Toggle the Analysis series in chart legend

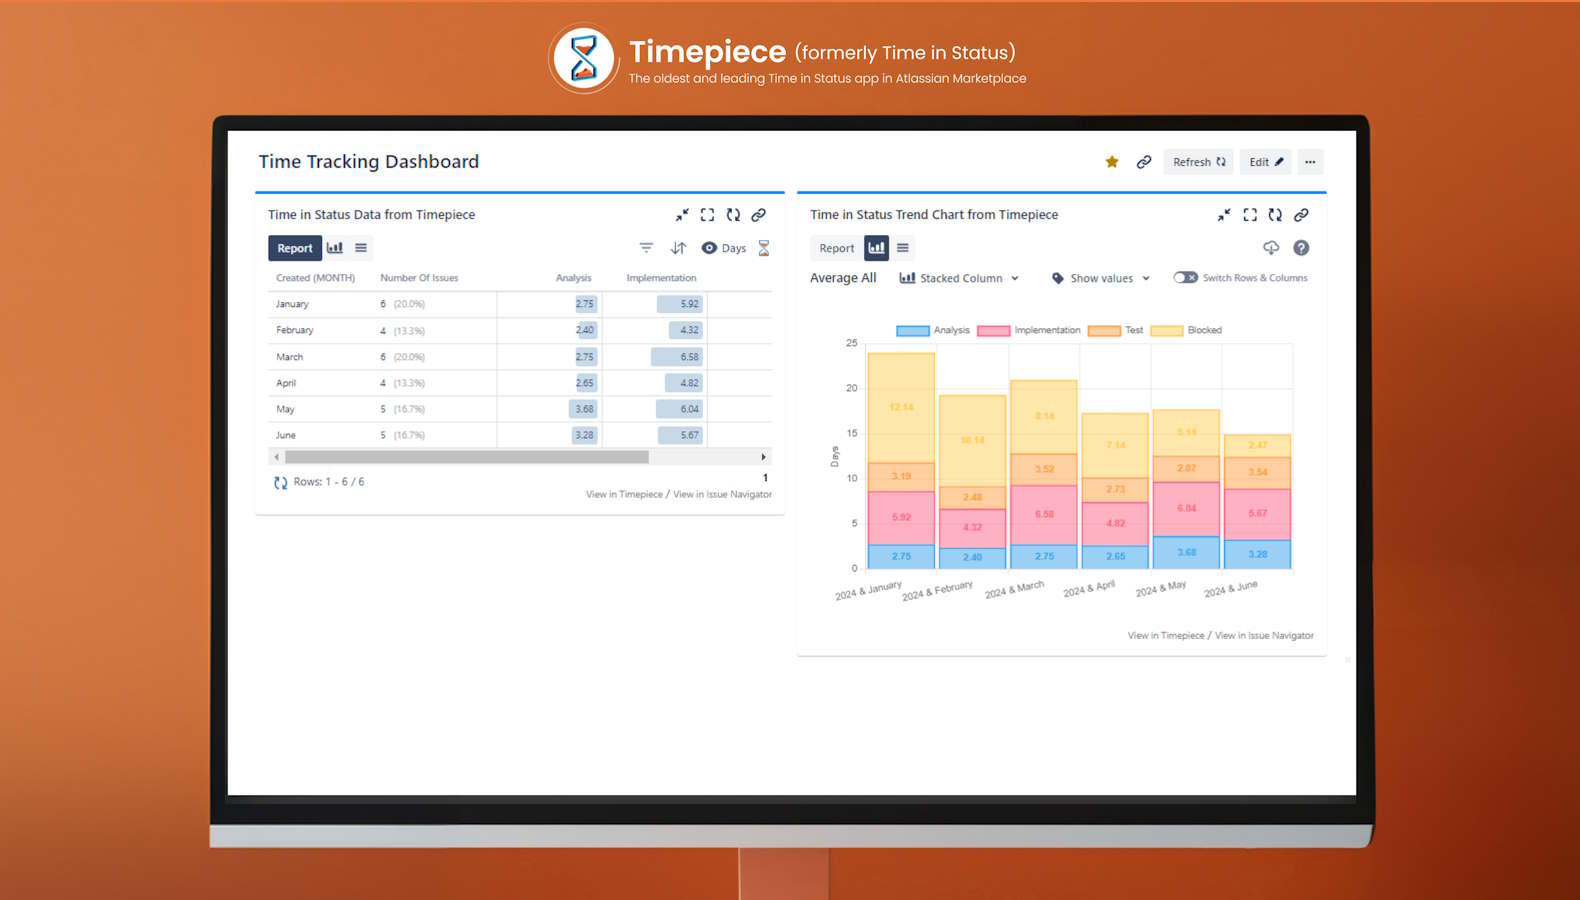tap(933, 330)
